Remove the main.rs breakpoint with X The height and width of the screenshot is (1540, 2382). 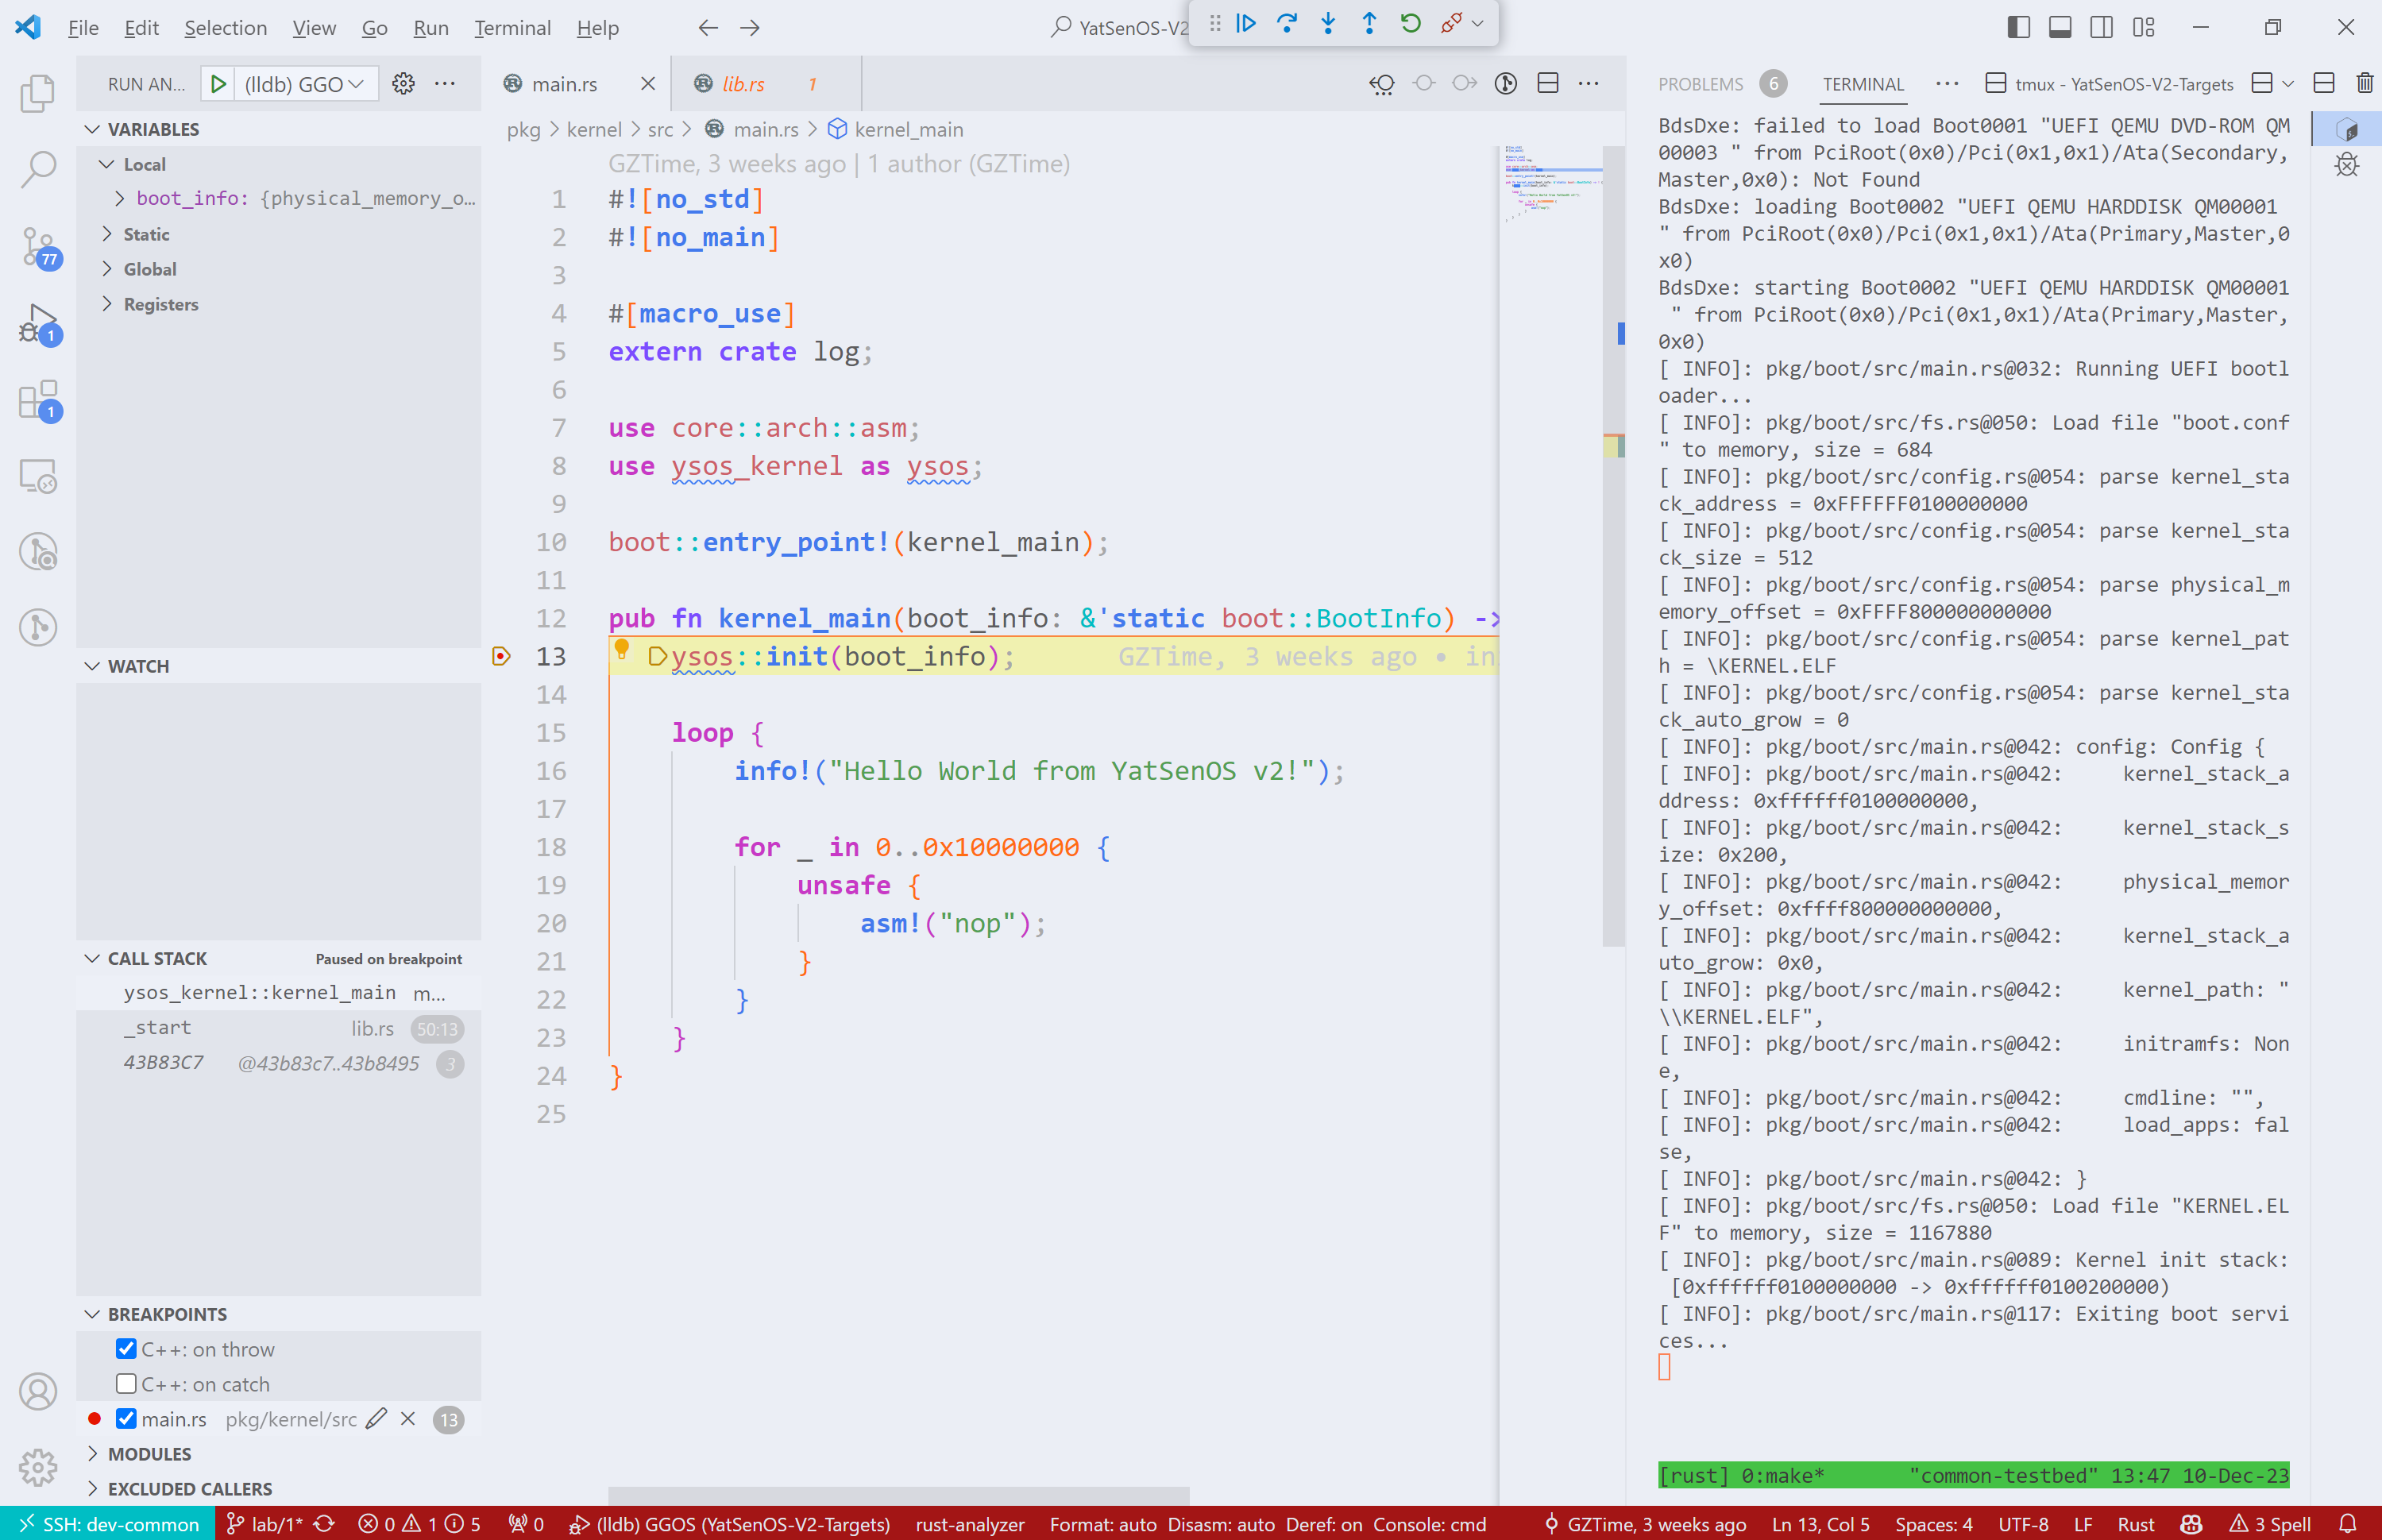(408, 1419)
